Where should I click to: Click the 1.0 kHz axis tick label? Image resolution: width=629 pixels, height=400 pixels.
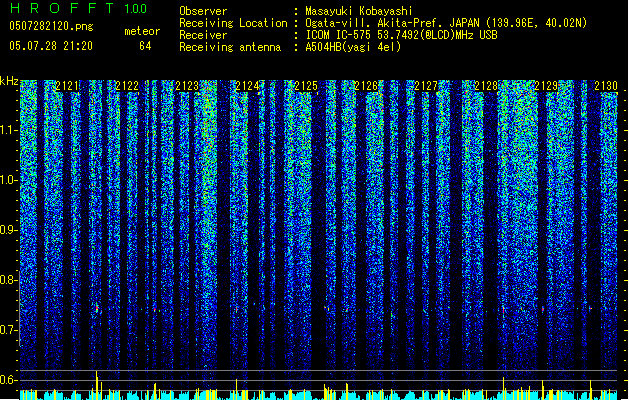(9, 180)
